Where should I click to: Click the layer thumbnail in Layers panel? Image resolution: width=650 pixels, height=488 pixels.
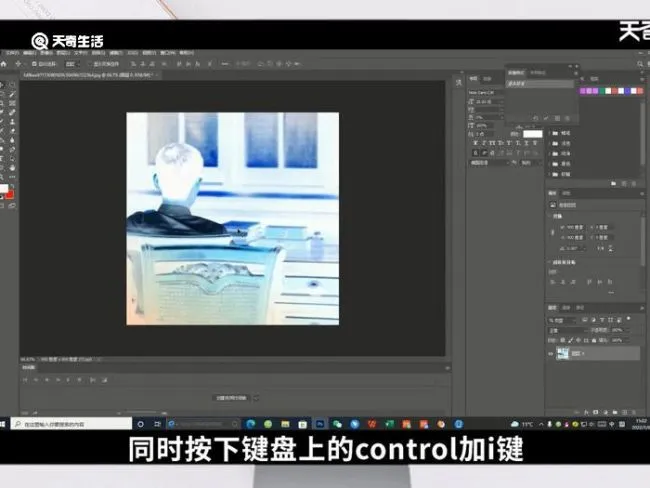point(563,354)
